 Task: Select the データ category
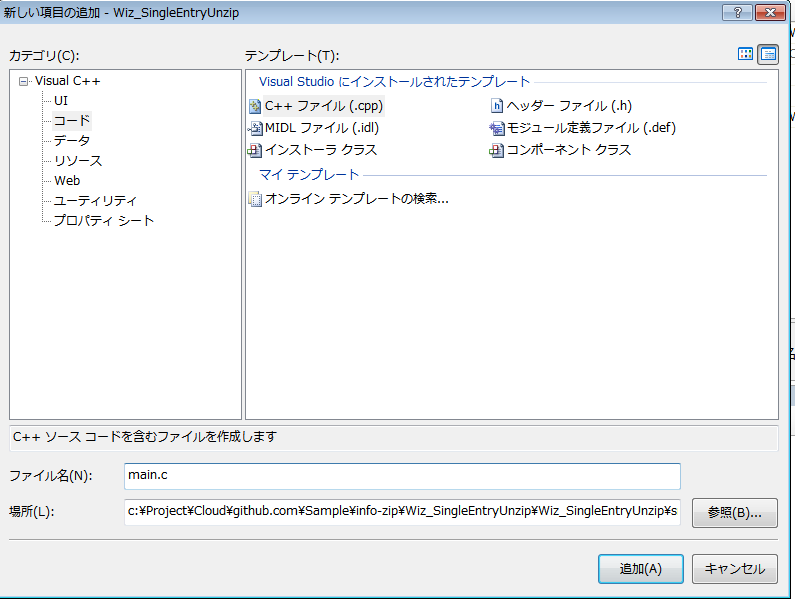click(72, 140)
